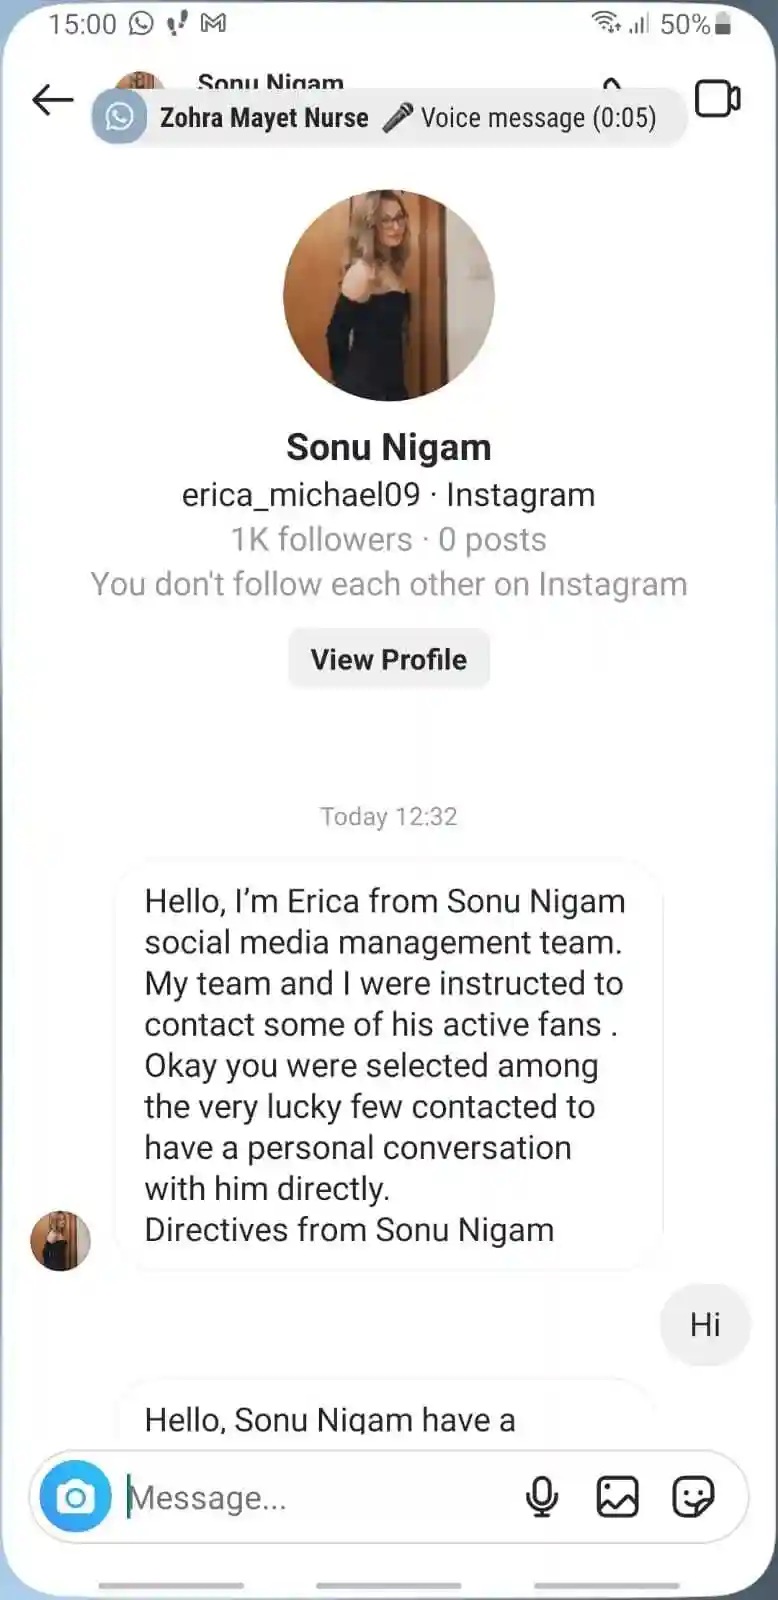Tap the battery 50% indicator
Image resolution: width=778 pixels, height=1600 pixels.
(x=696, y=23)
